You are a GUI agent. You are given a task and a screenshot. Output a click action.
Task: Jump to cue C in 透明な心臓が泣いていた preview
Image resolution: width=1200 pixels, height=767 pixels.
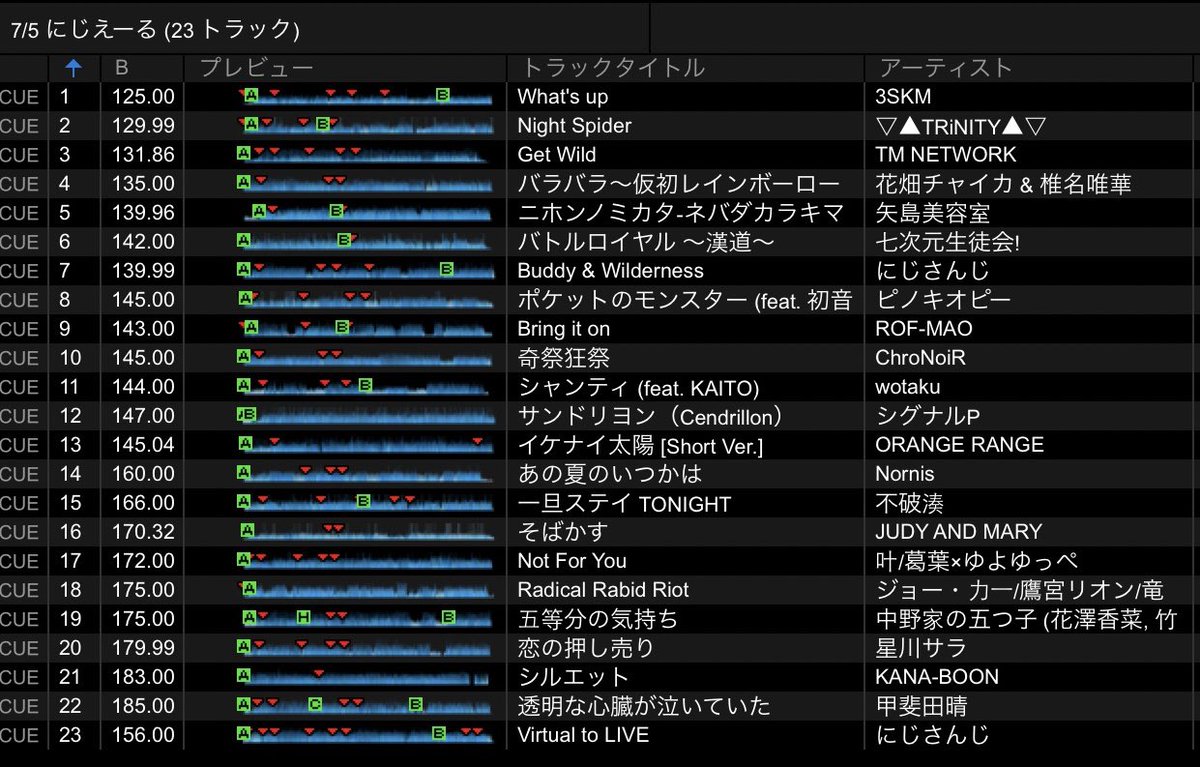(x=315, y=704)
